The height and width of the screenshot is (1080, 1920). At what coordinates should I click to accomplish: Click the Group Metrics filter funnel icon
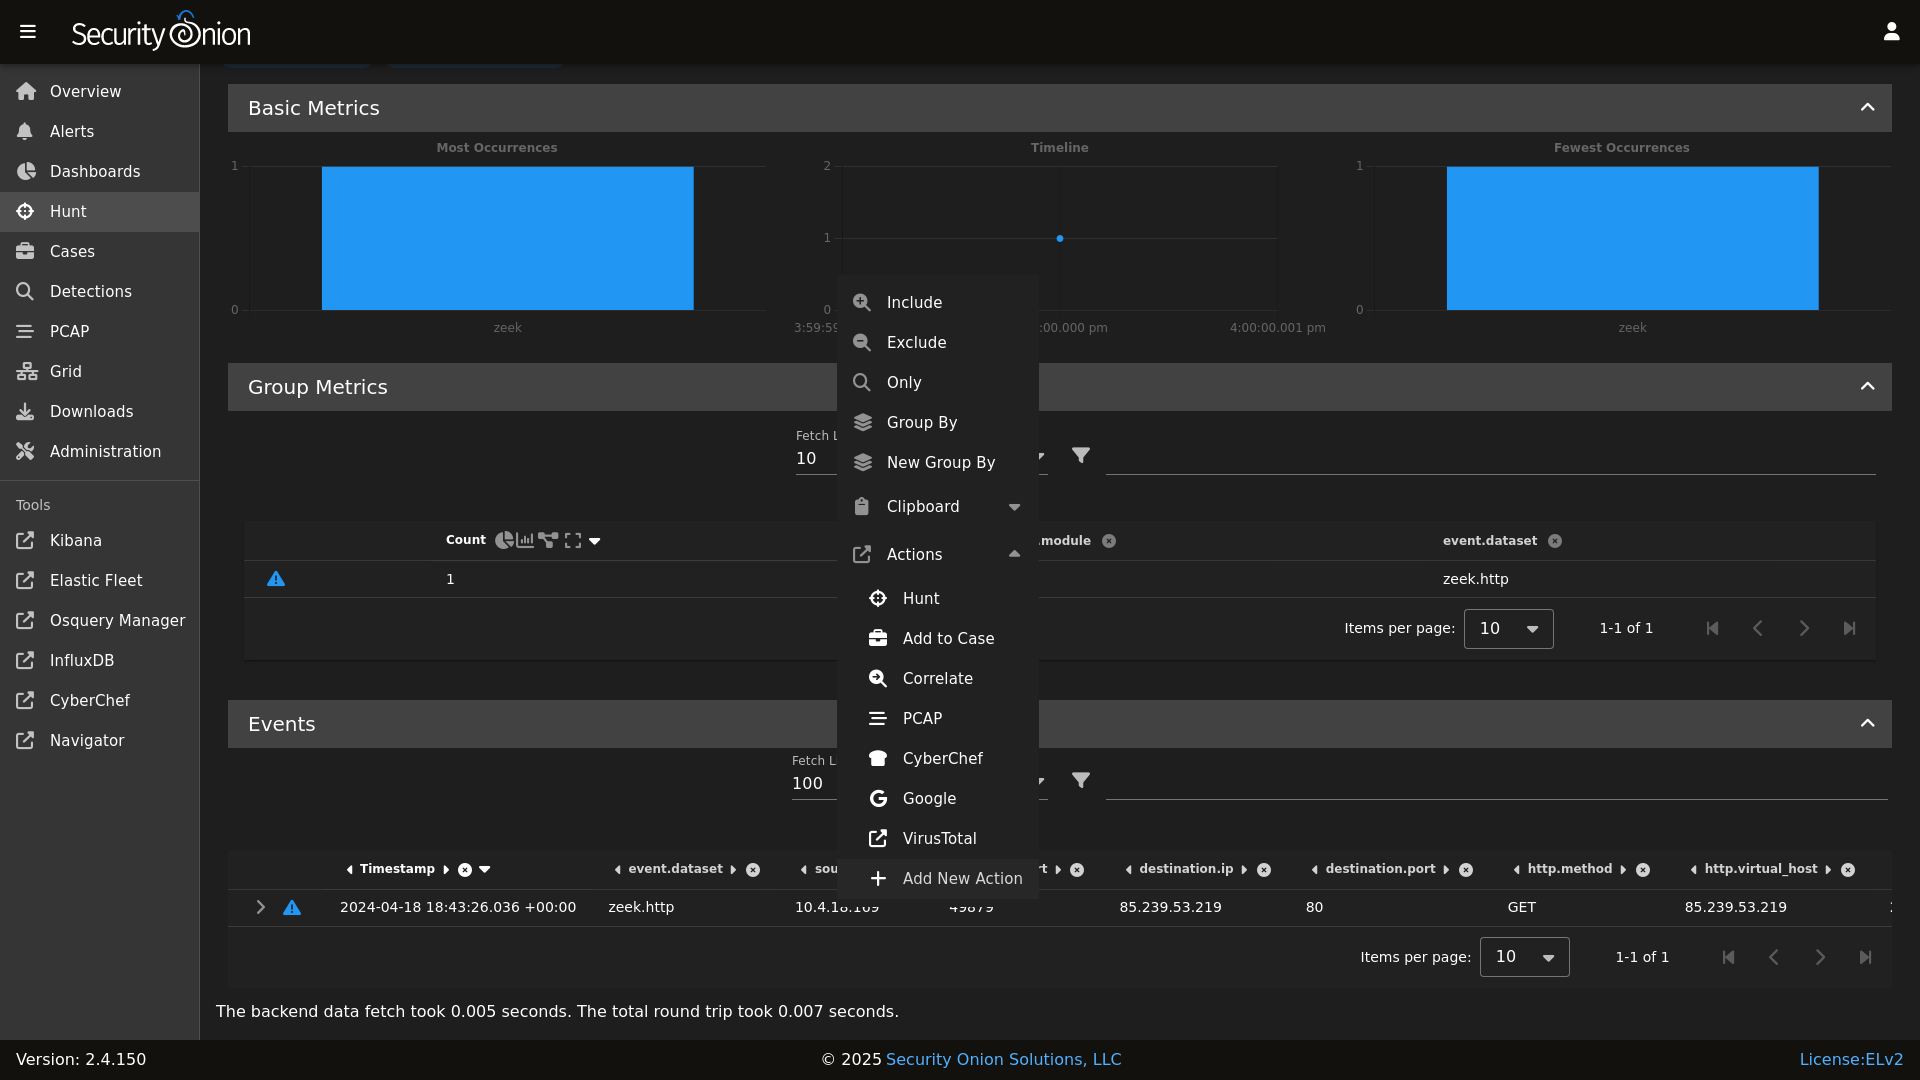pyautogui.click(x=1081, y=456)
